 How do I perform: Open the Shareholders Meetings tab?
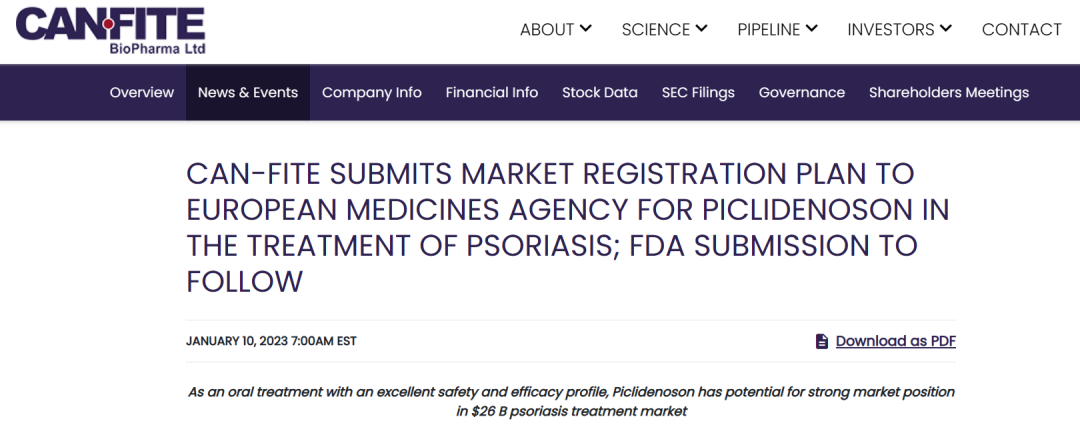point(949,92)
